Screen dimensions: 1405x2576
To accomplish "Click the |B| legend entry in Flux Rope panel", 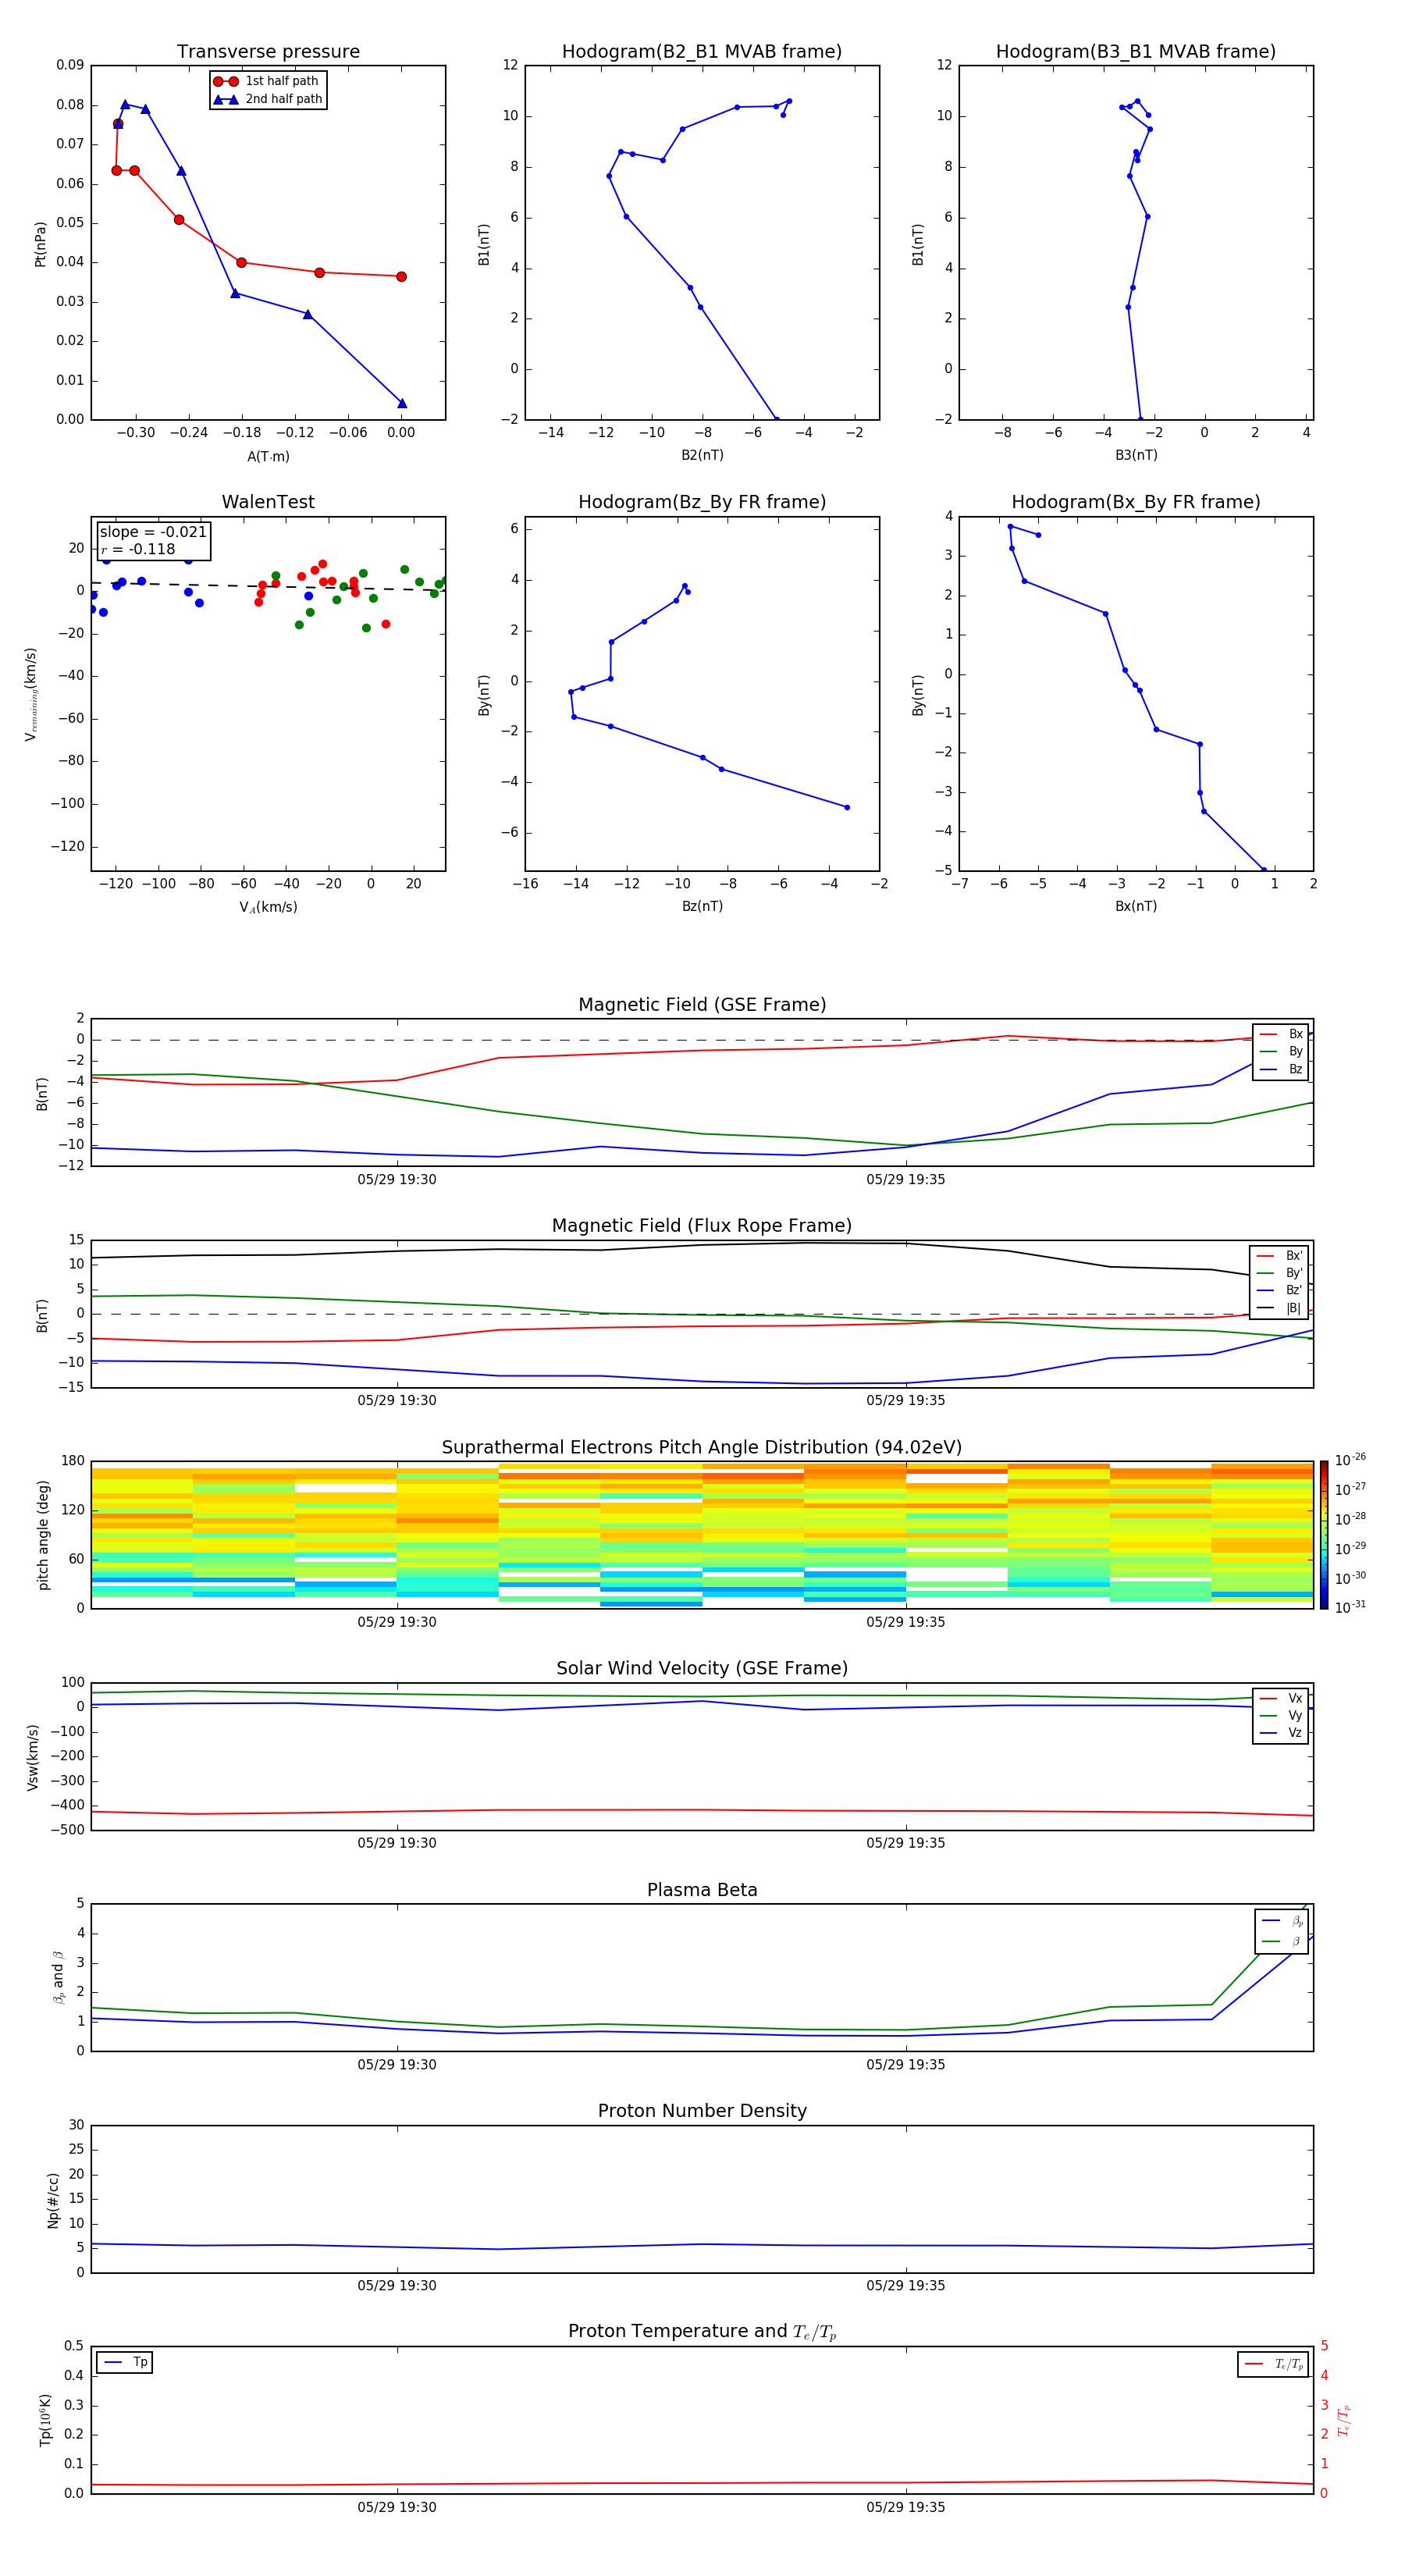I will (1280, 1308).
